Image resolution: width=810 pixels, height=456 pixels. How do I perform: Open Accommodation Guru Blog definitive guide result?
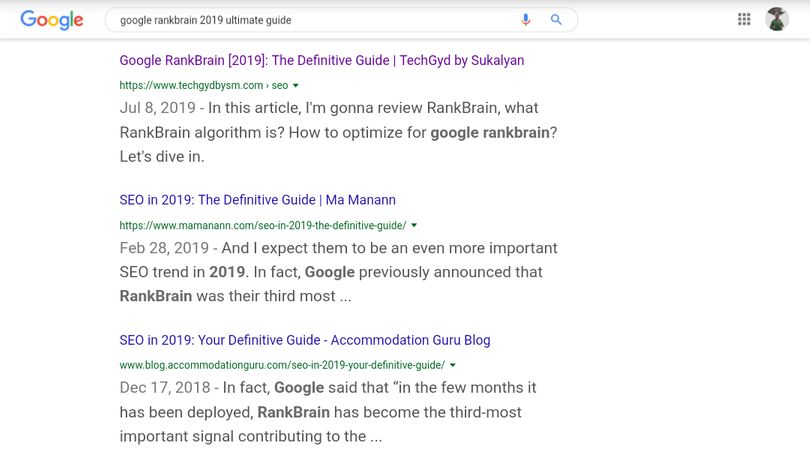tap(305, 340)
